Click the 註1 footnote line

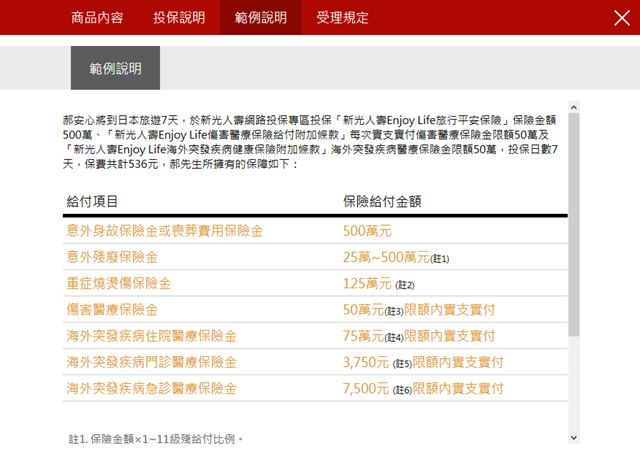(156, 439)
